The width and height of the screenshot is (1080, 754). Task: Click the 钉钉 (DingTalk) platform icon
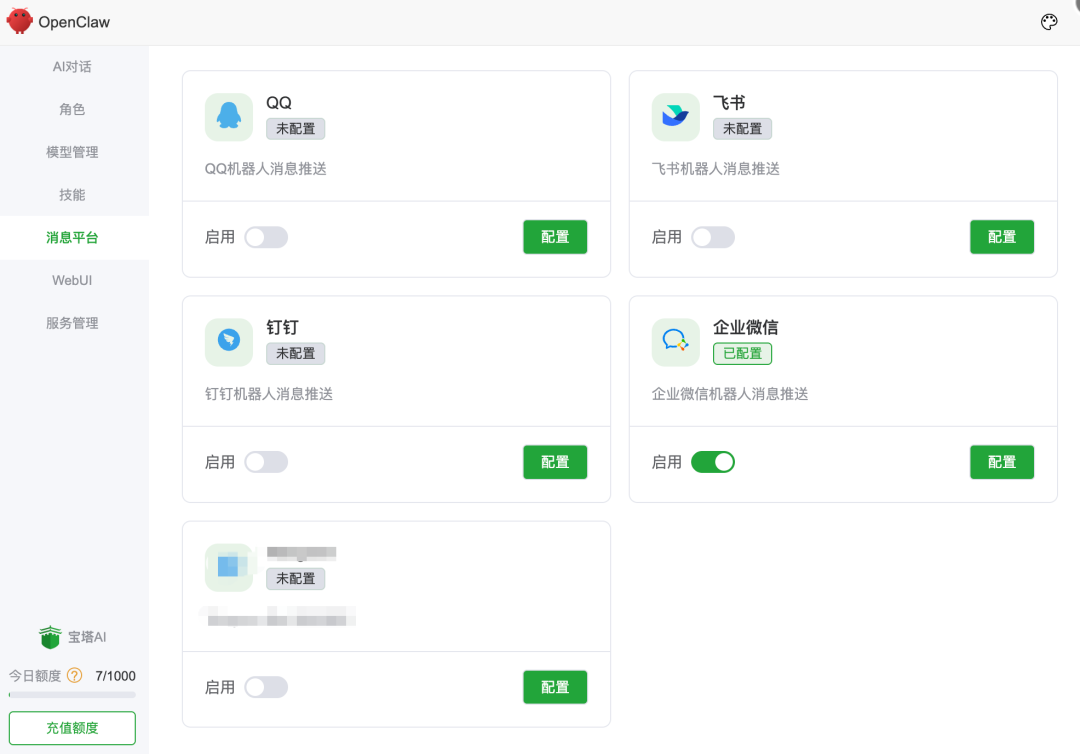[x=228, y=341]
